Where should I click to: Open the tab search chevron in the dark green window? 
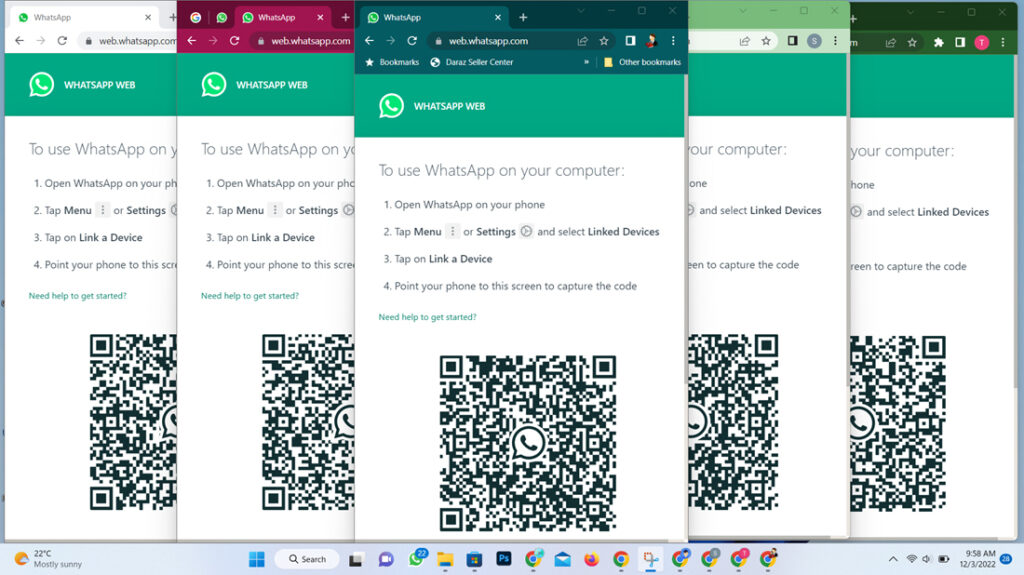click(910, 12)
